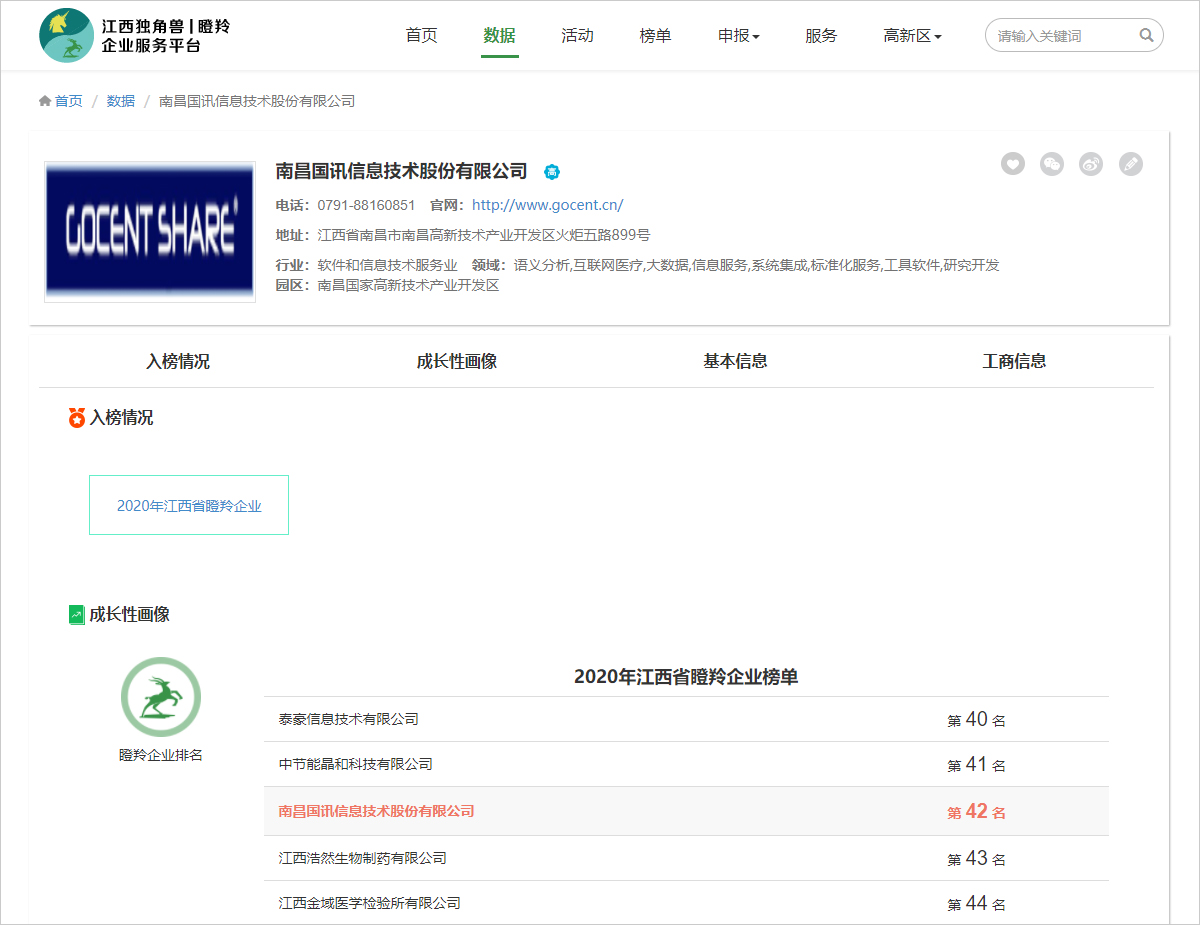Open 2020年江西省瞪羚企业 list button

tap(189, 505)
